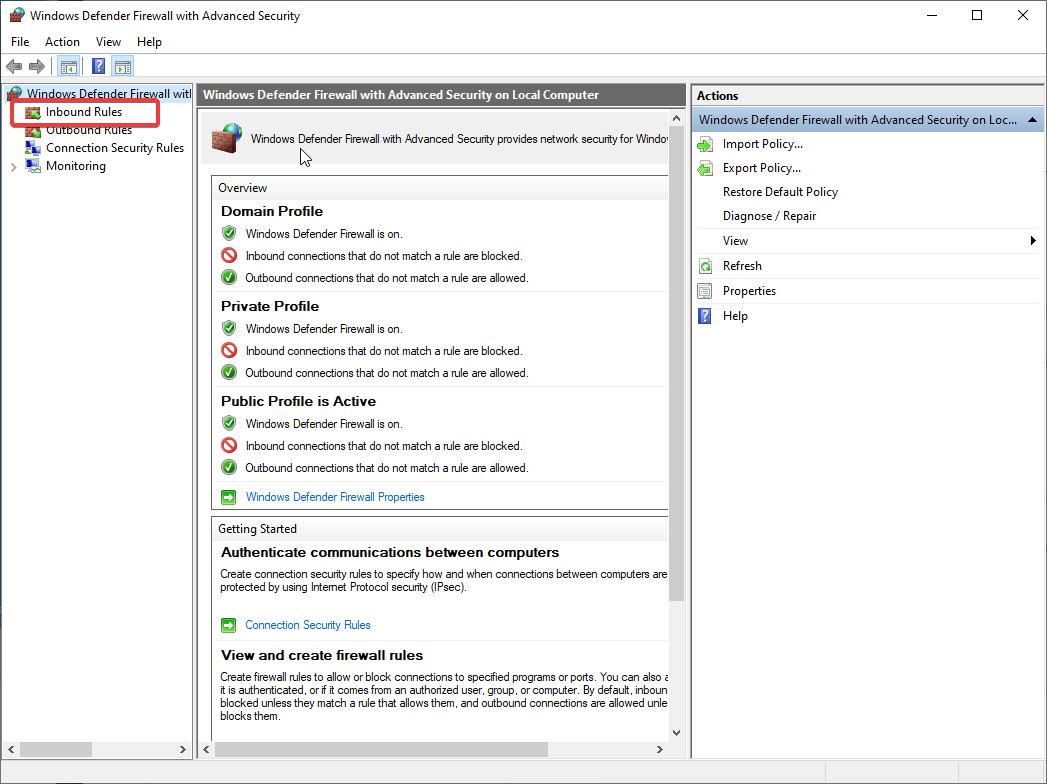The image size is (1047, 784).
Task: Toggle the Show/Hide Console Tree toolbar icon
Action: (x=69, y=66)
